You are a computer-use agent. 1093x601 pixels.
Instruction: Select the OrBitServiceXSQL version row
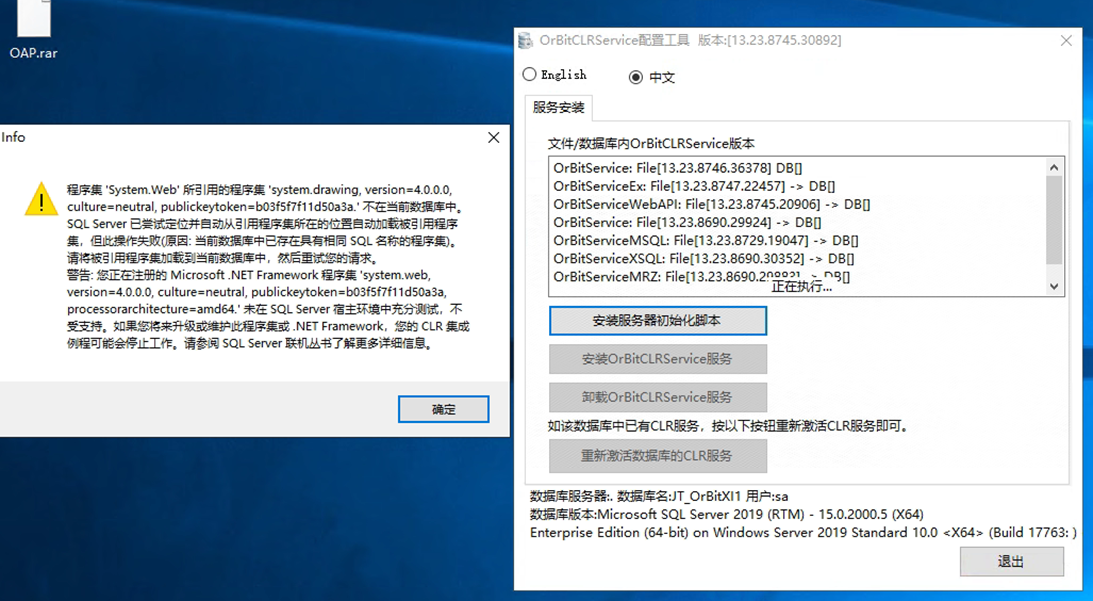[704, 259]
